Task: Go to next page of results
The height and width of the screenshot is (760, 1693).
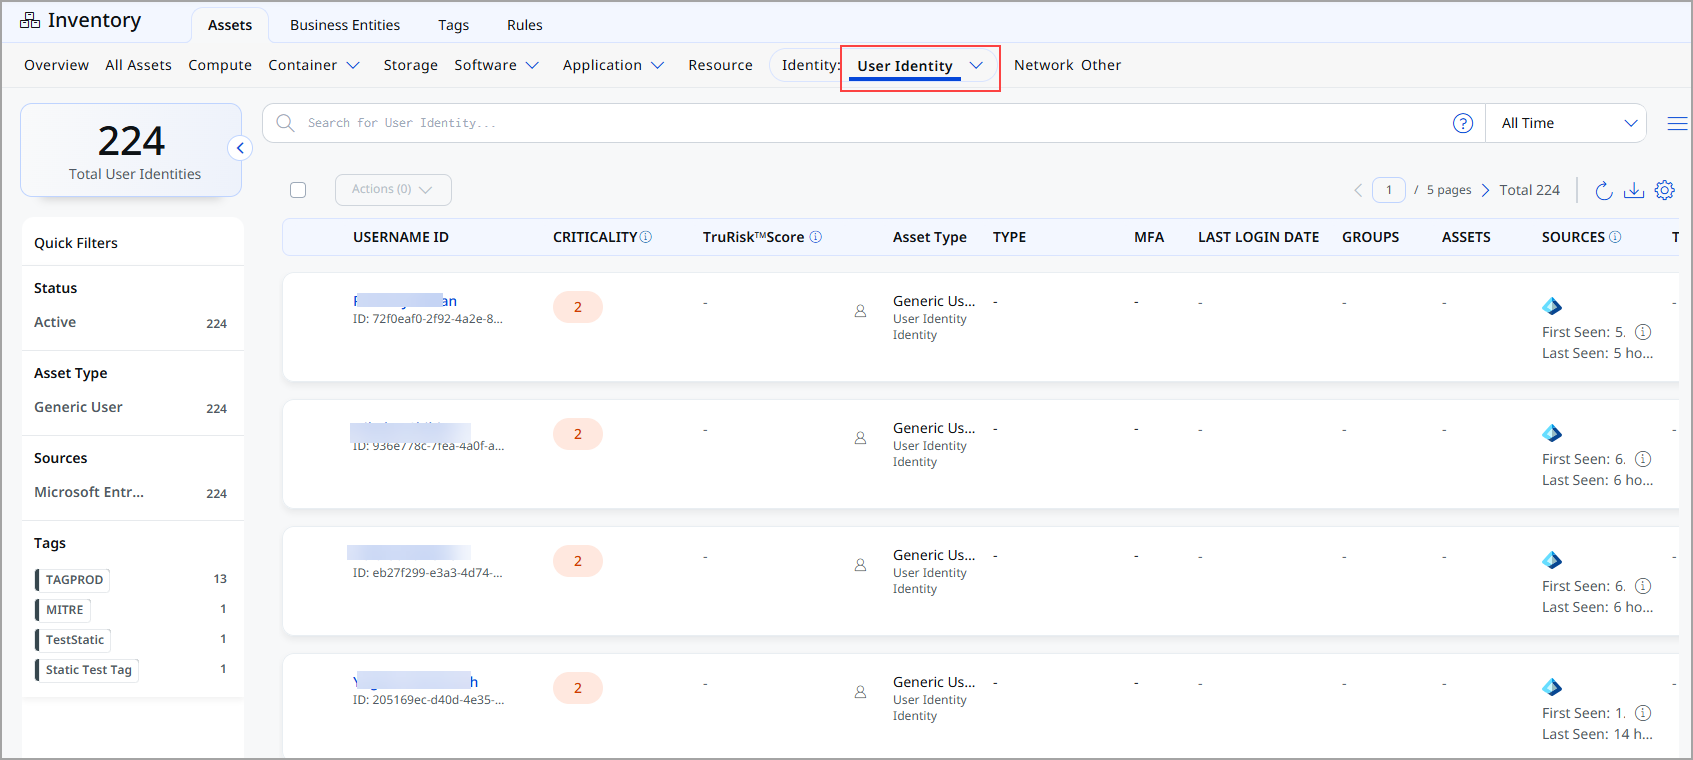Action: pos(1485,190)
